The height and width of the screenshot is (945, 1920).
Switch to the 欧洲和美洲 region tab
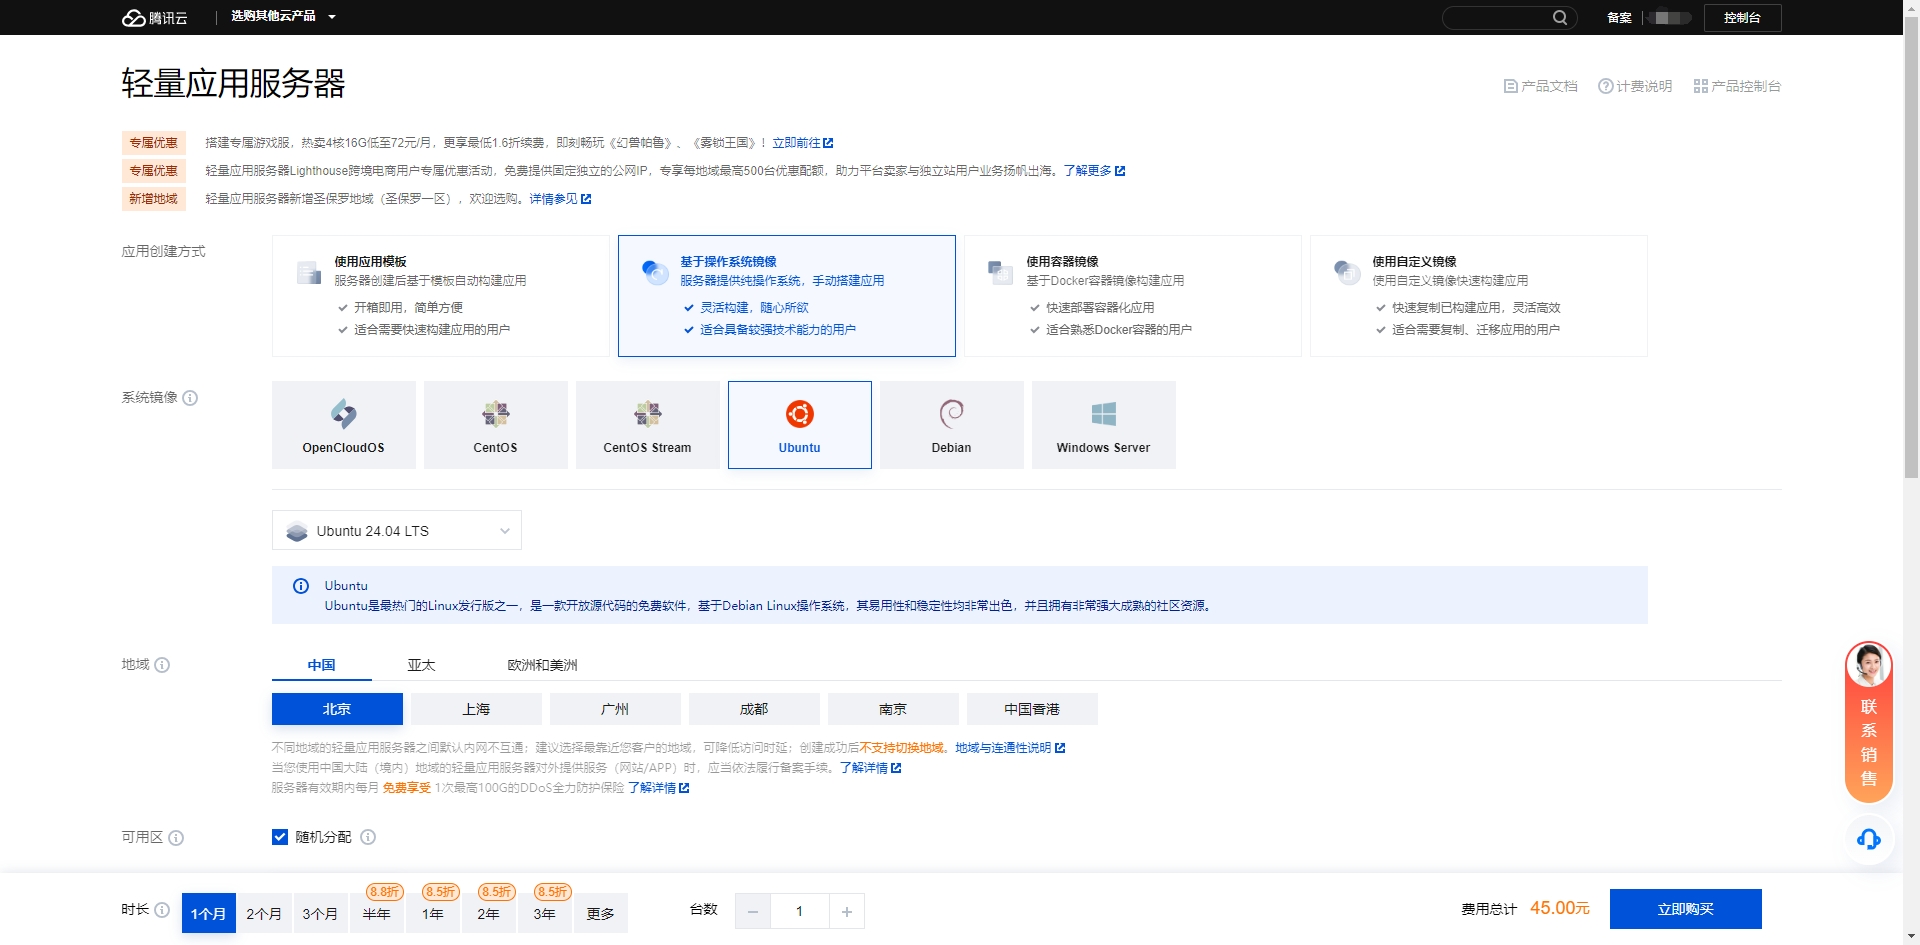542,665
